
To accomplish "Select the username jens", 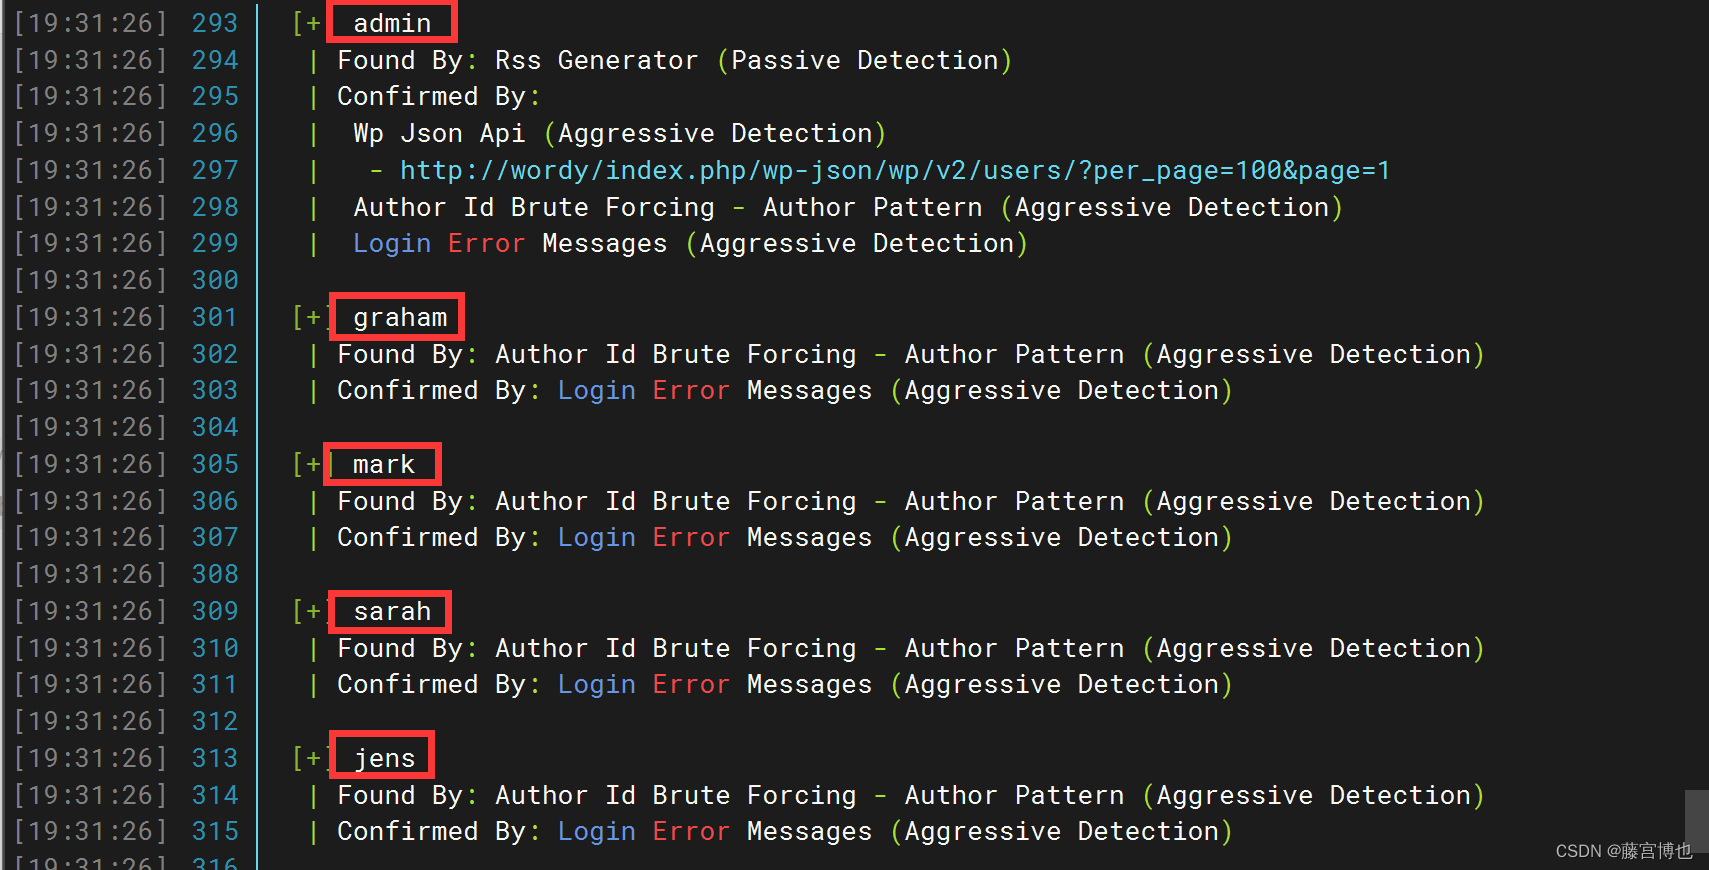I will pyautogui.click(x=384, y=759).
